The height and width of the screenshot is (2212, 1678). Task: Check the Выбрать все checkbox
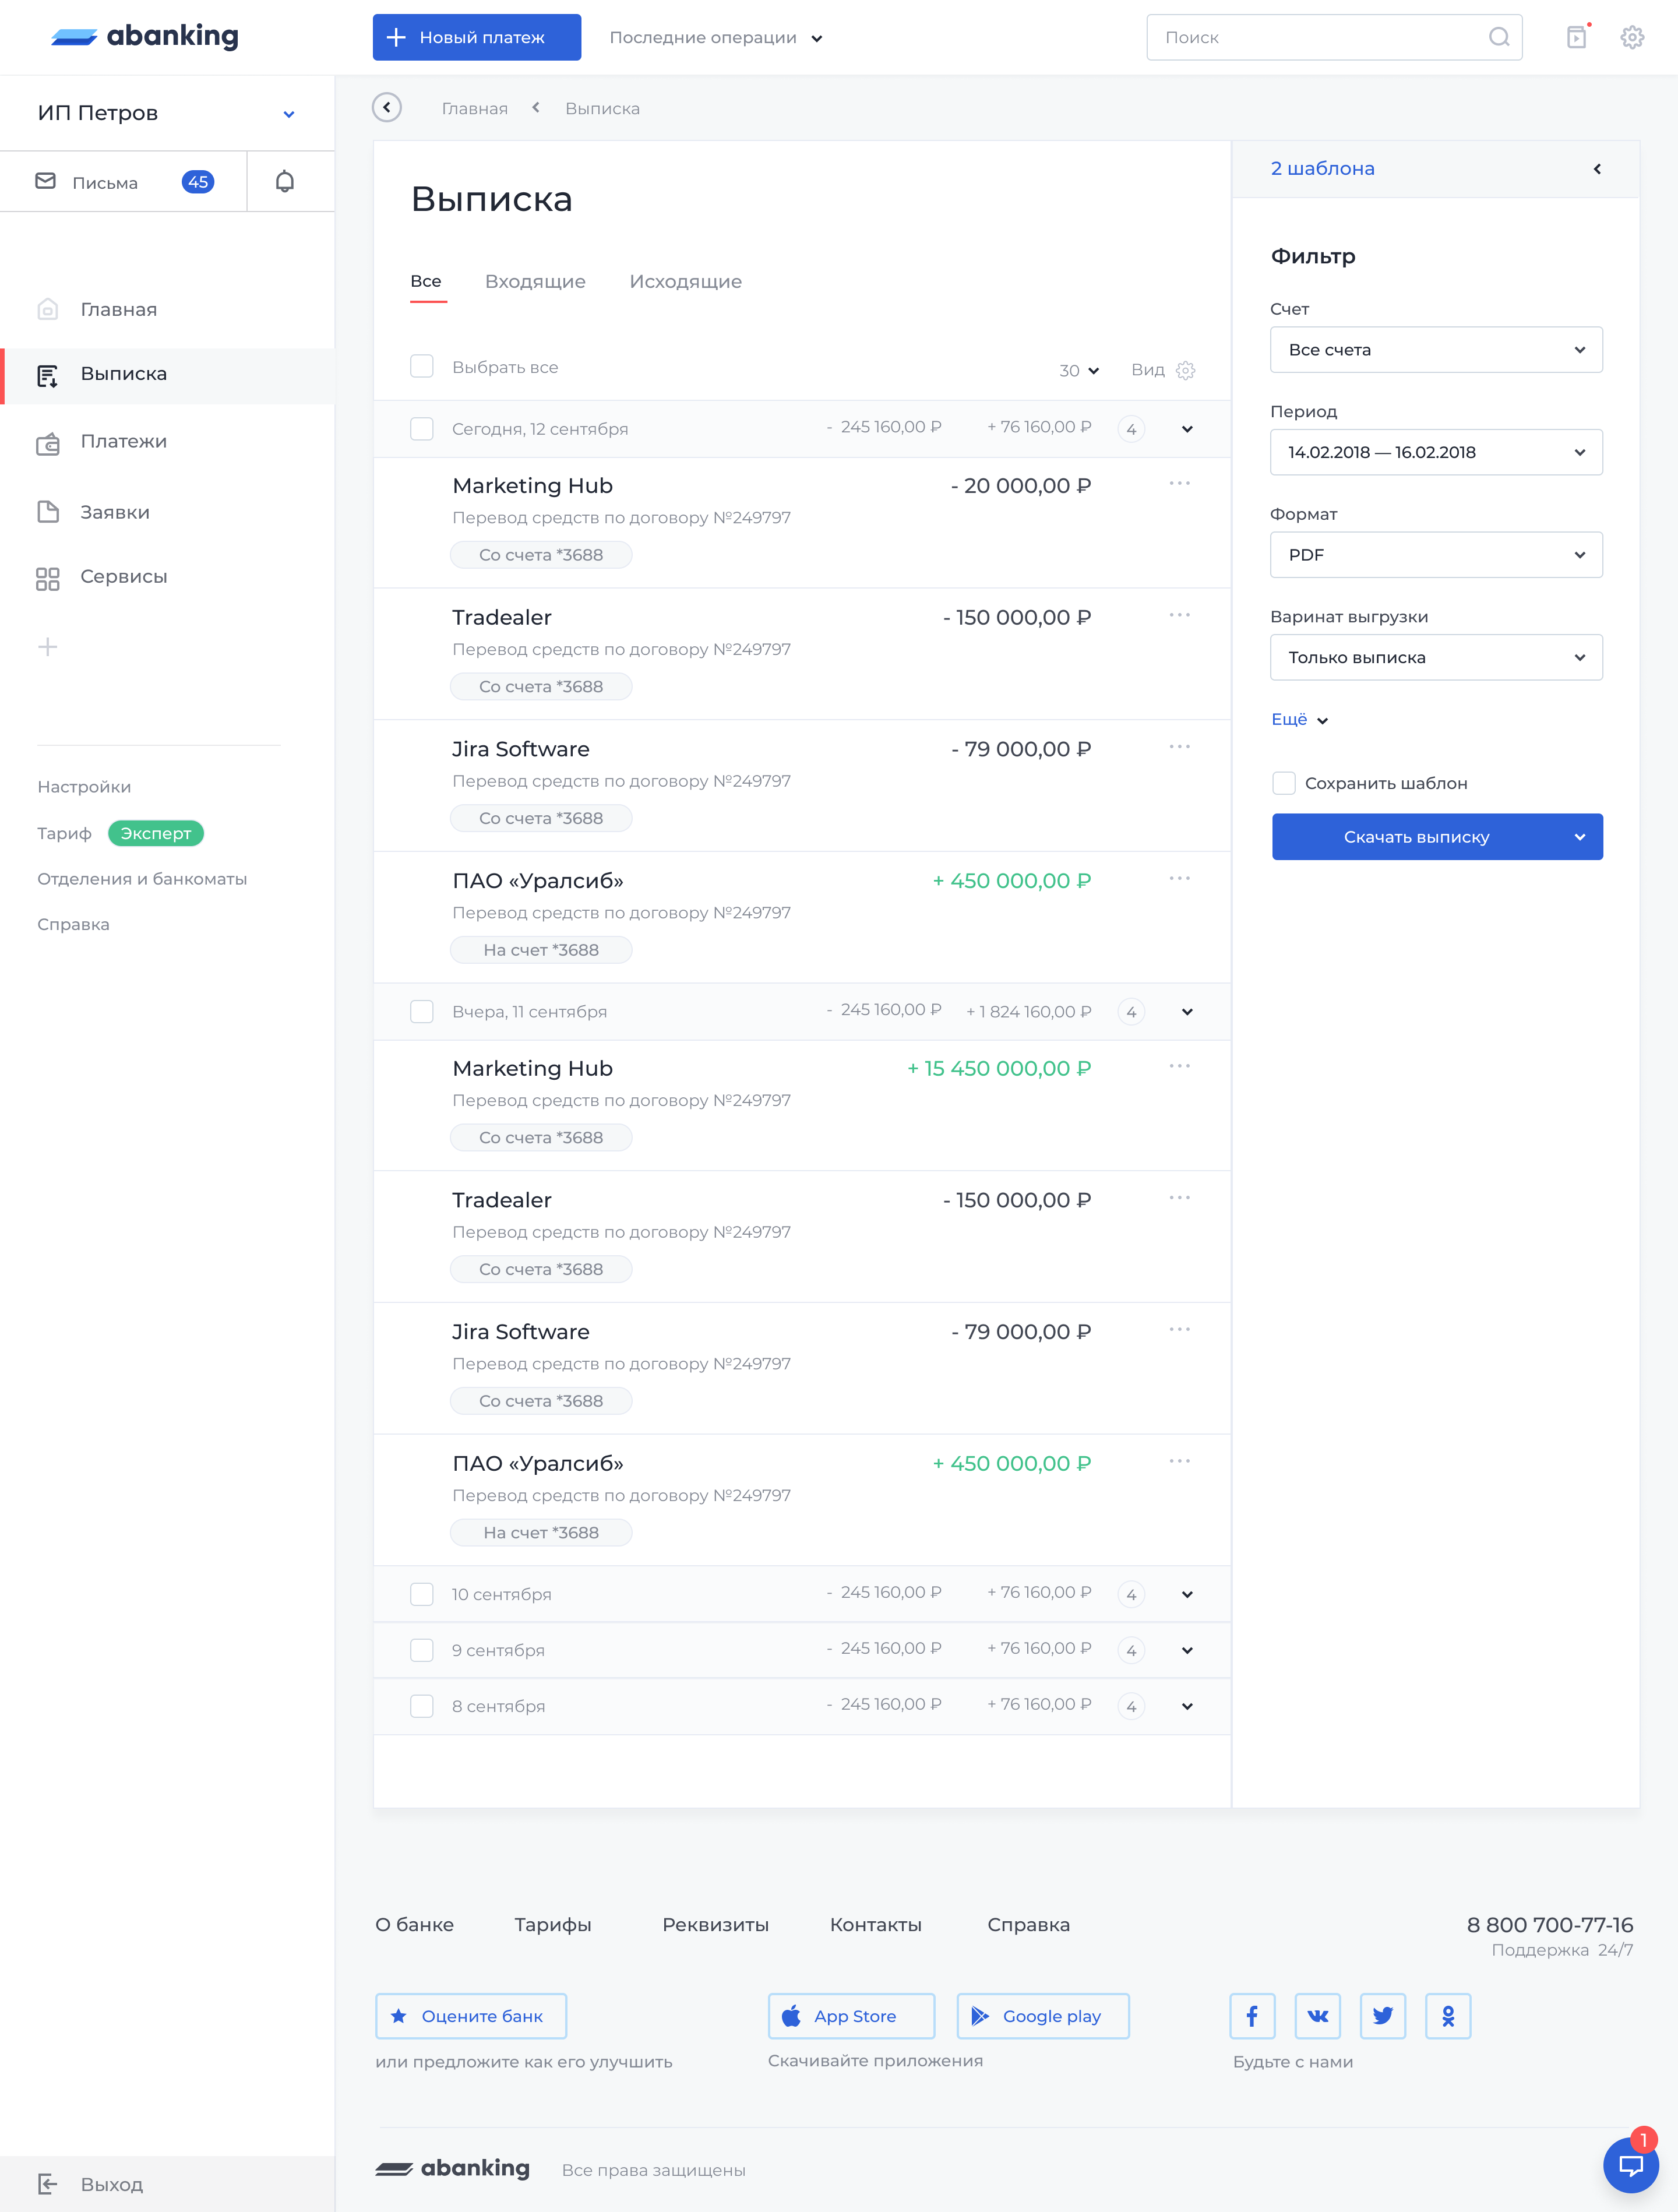(422, 367)
